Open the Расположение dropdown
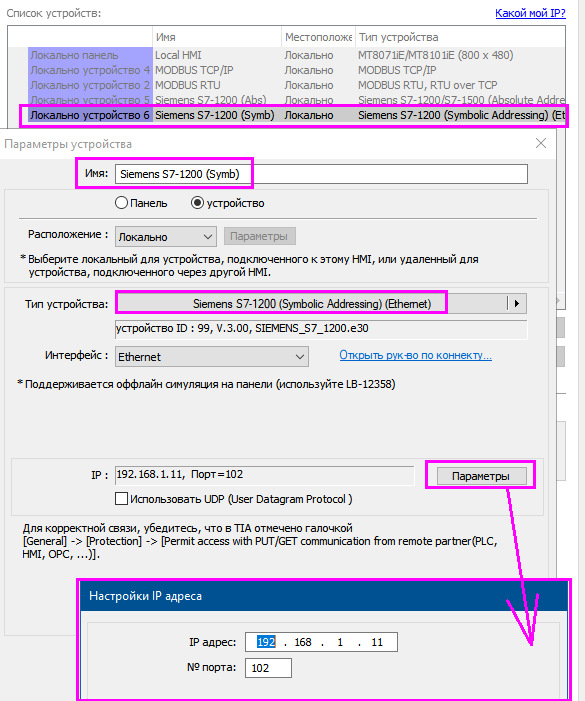The image size is (585, 701). [x=165, y=236]
